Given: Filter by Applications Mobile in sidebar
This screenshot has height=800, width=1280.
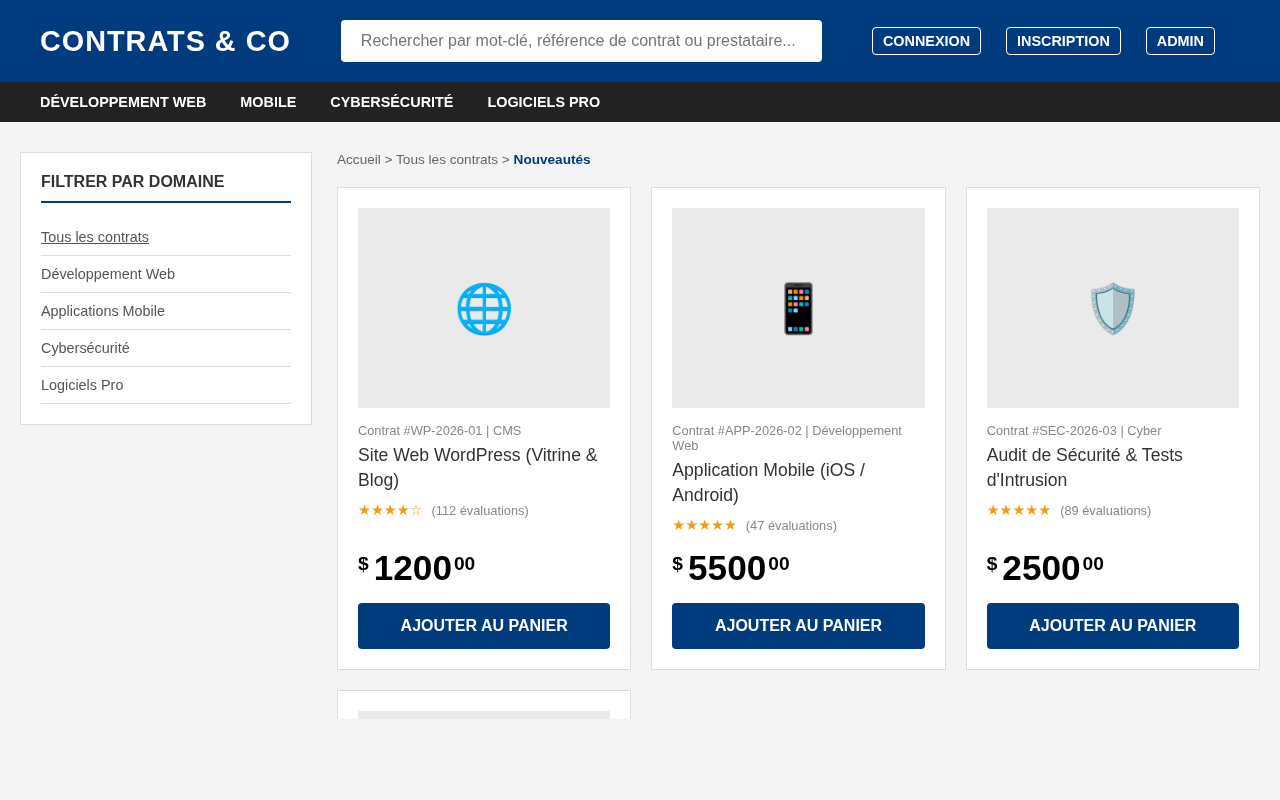Looking at the screenshot, I should coord(103,311).
